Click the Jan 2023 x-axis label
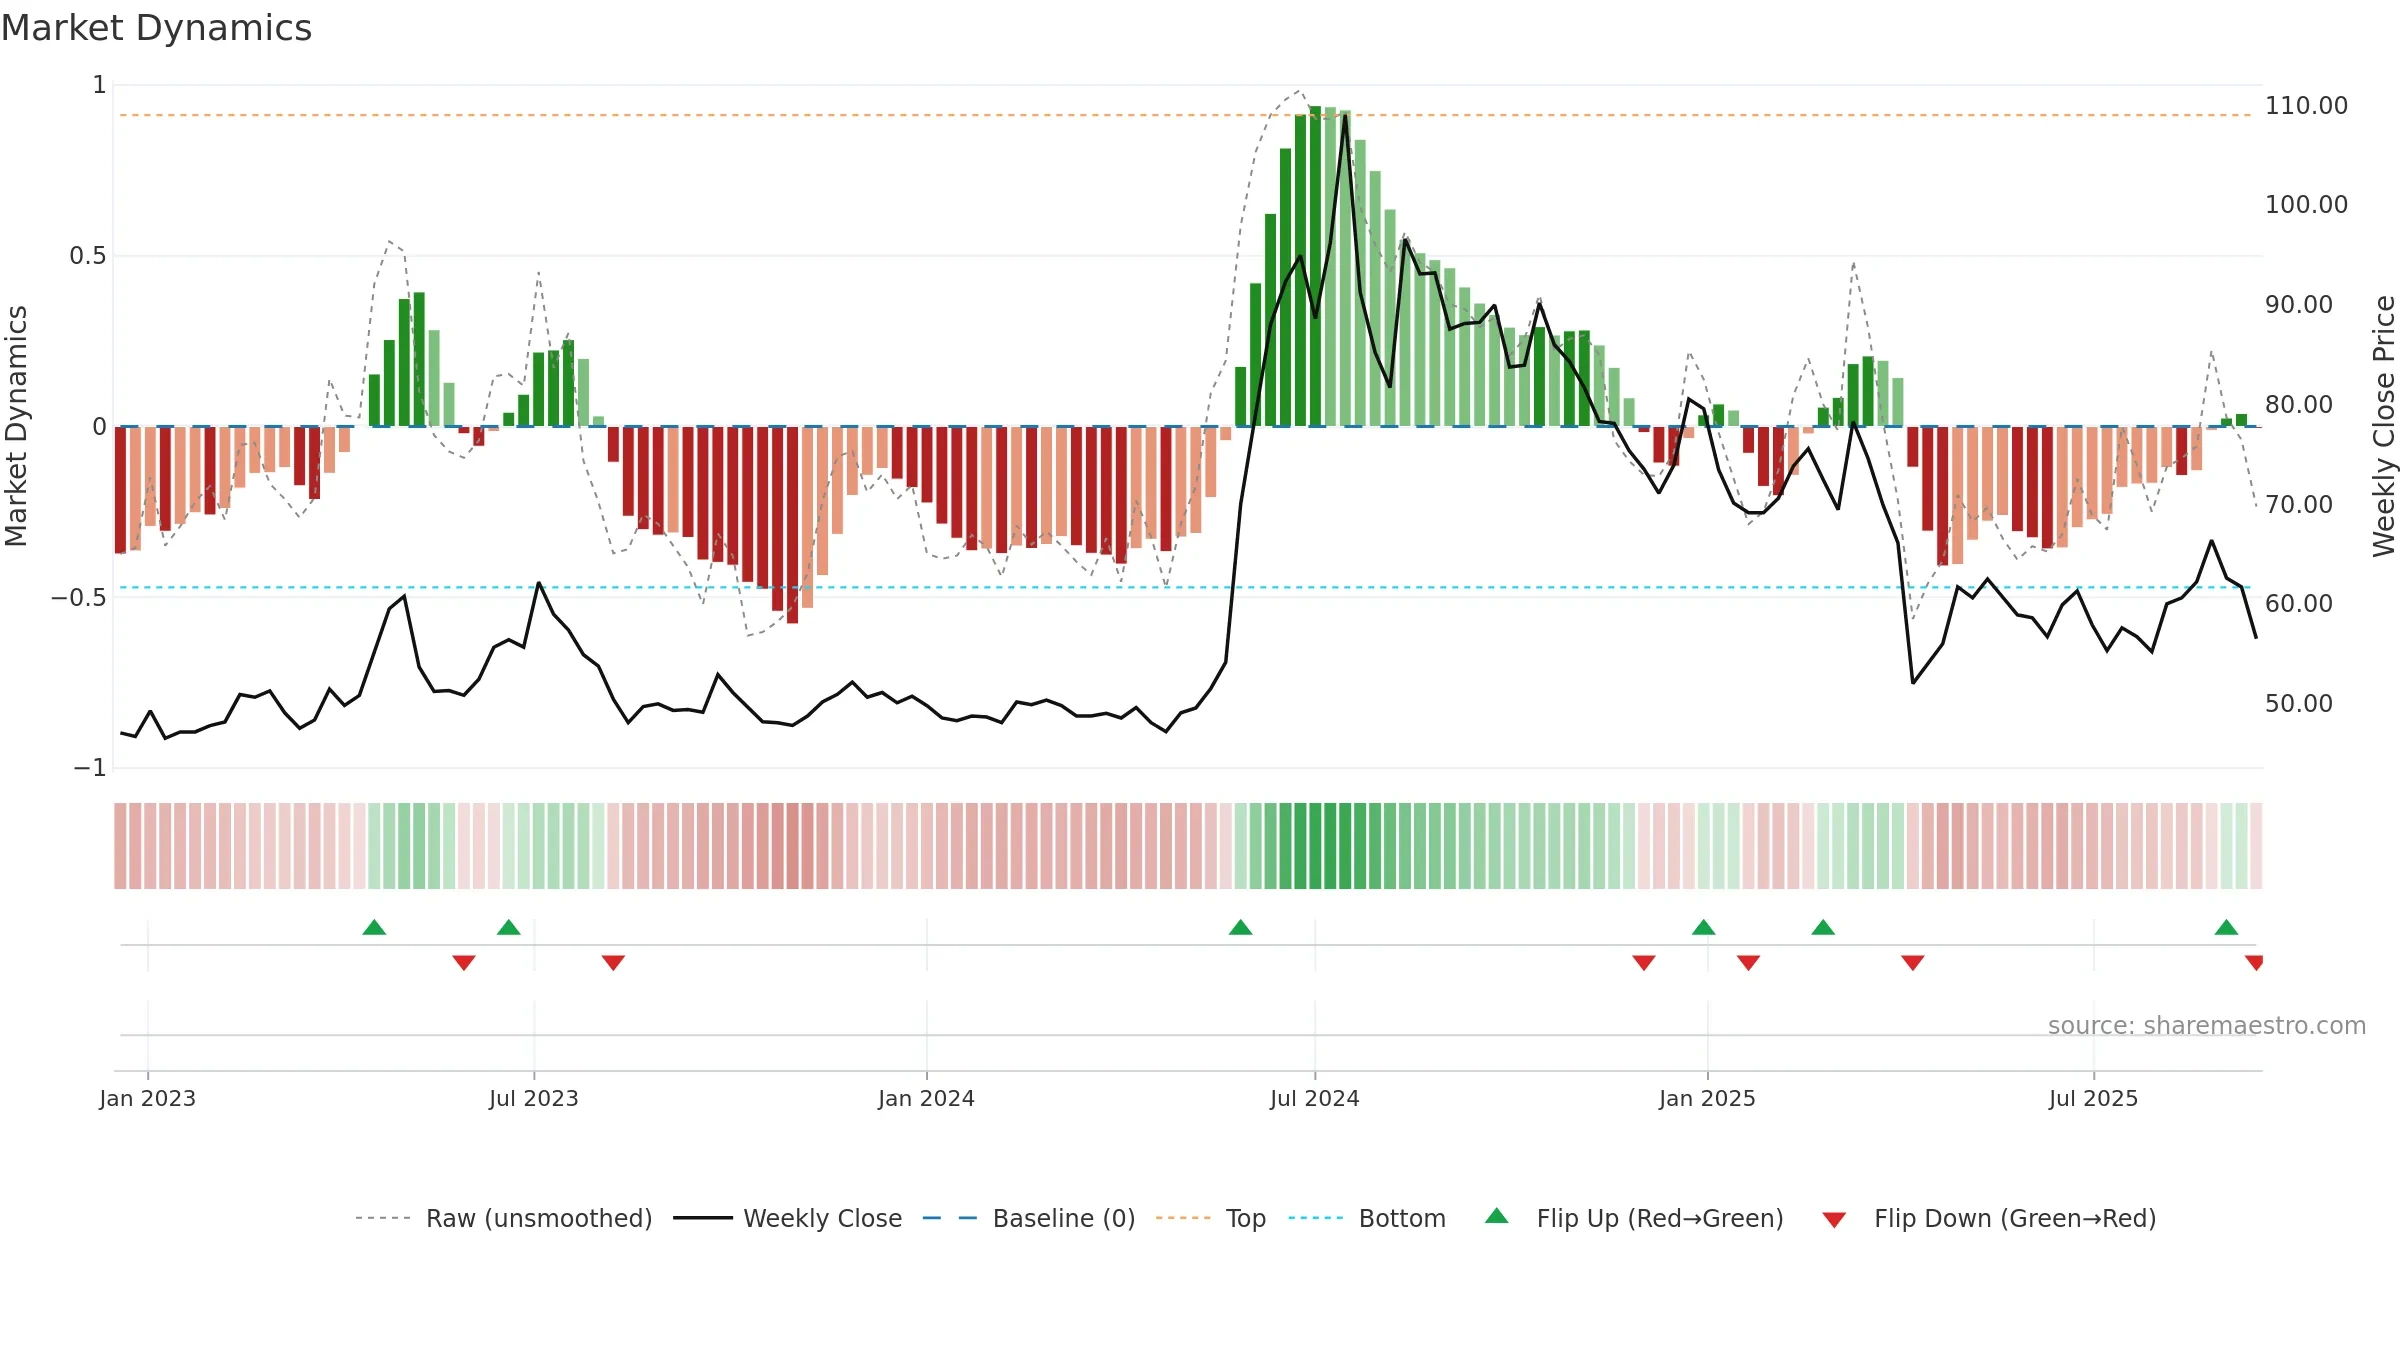The height and width of the screenshot is (1350, 2400). pyautogui.click(x=148, y=1098)
